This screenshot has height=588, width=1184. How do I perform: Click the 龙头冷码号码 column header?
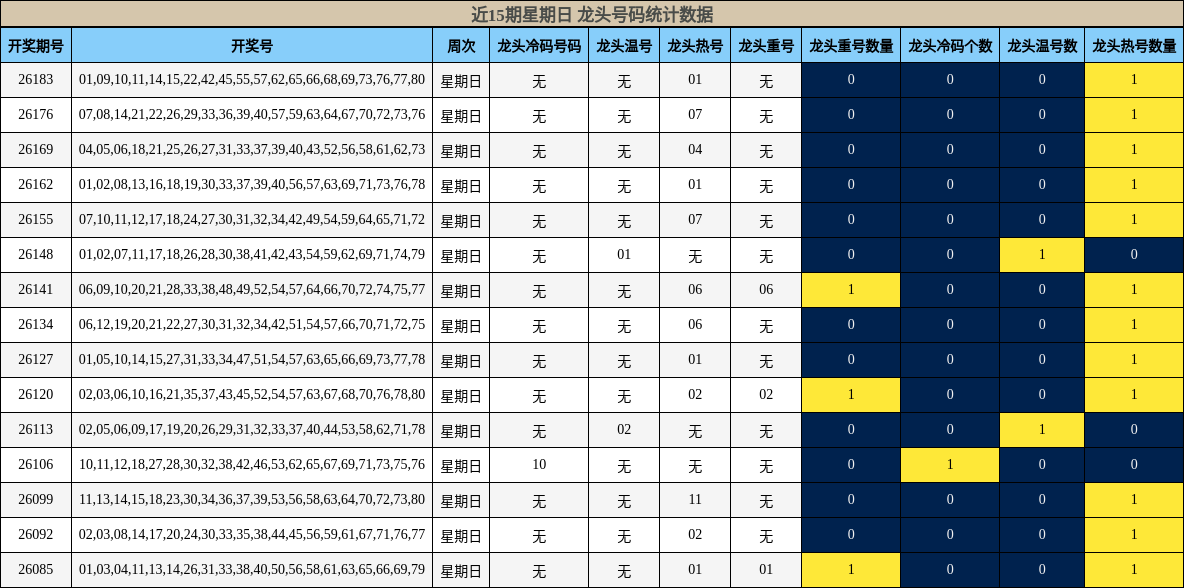pyautogui.click(x=539, y=45)
